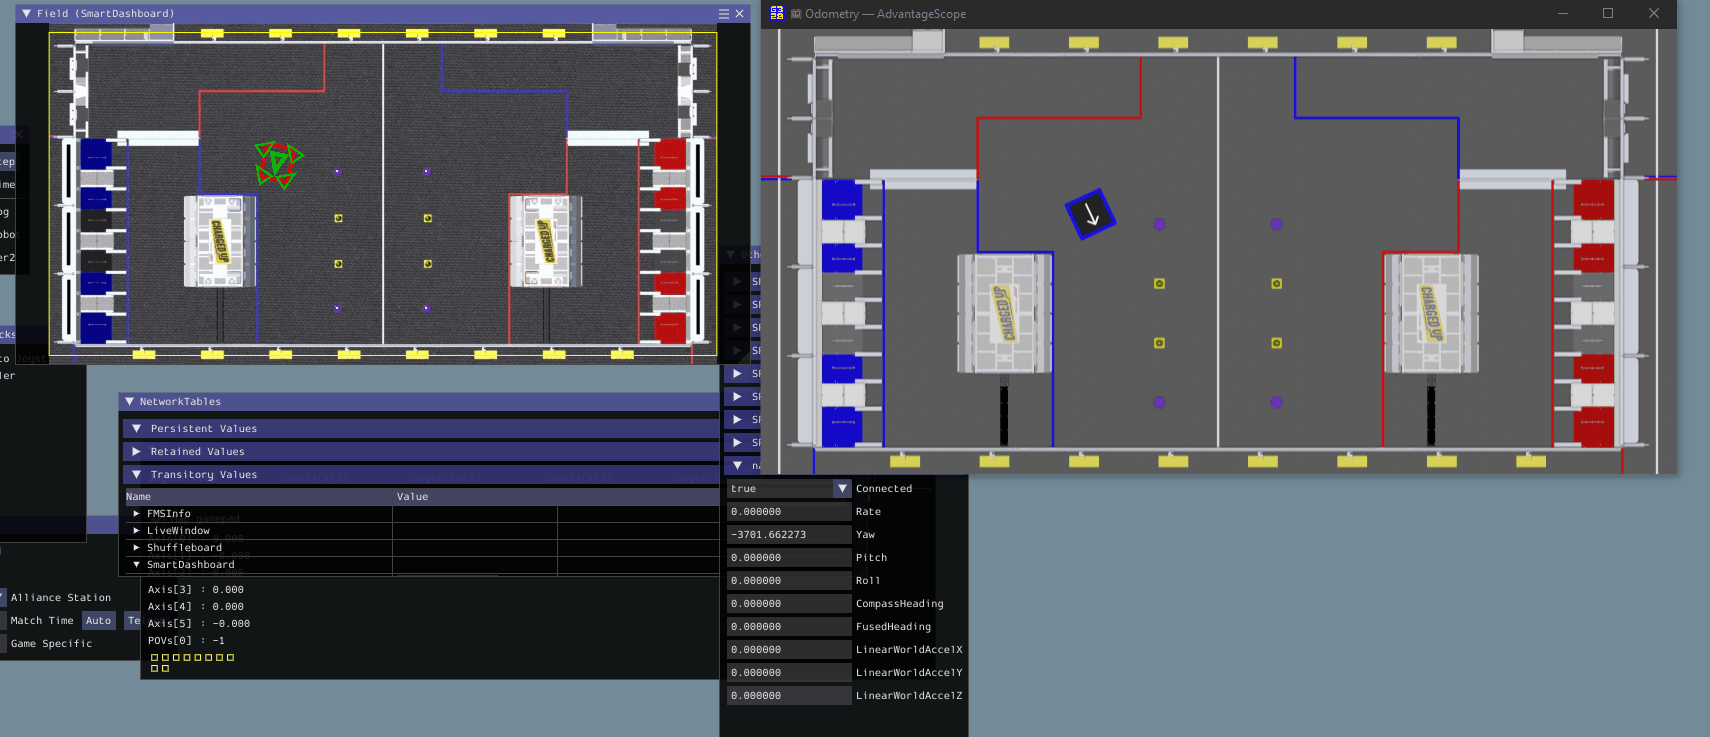The image size is (1710, 737).
Task: Select the blue robot arrow in AdvantageScope odometry
Action: [x=1090, y=214]
